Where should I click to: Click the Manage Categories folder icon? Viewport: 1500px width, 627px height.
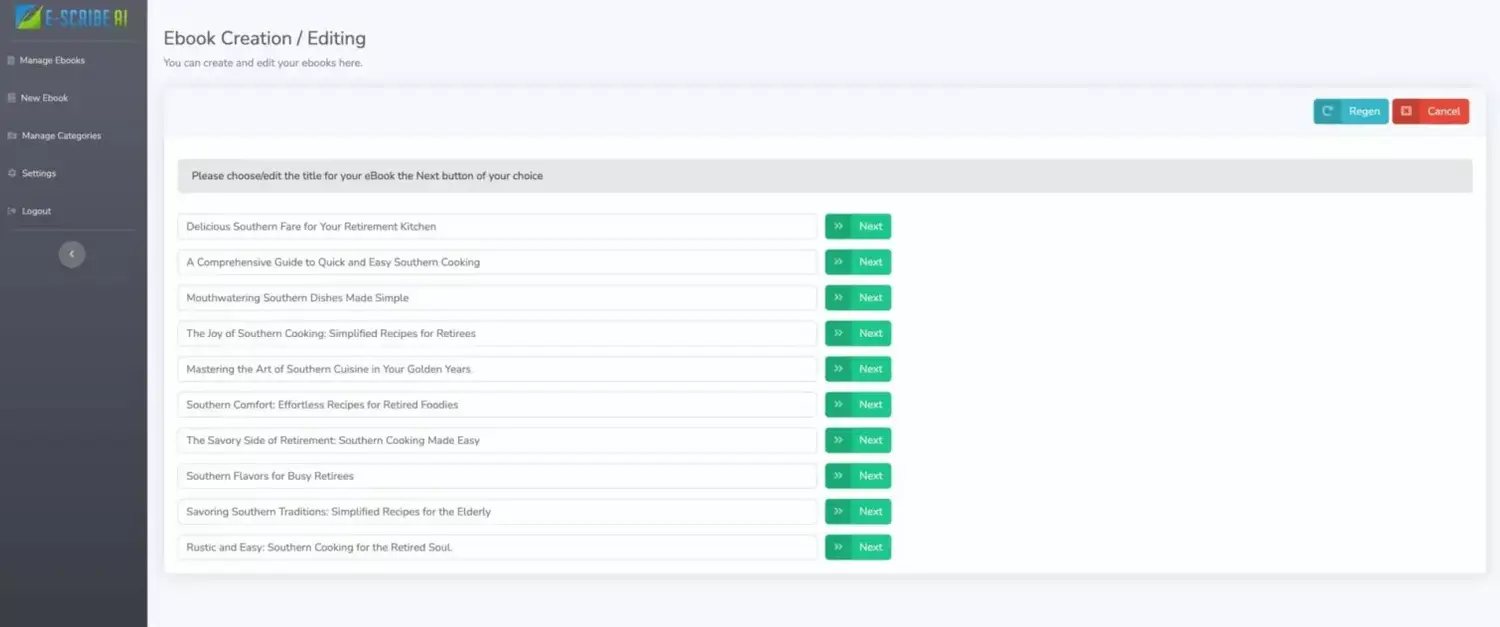[x=11, y=136]
